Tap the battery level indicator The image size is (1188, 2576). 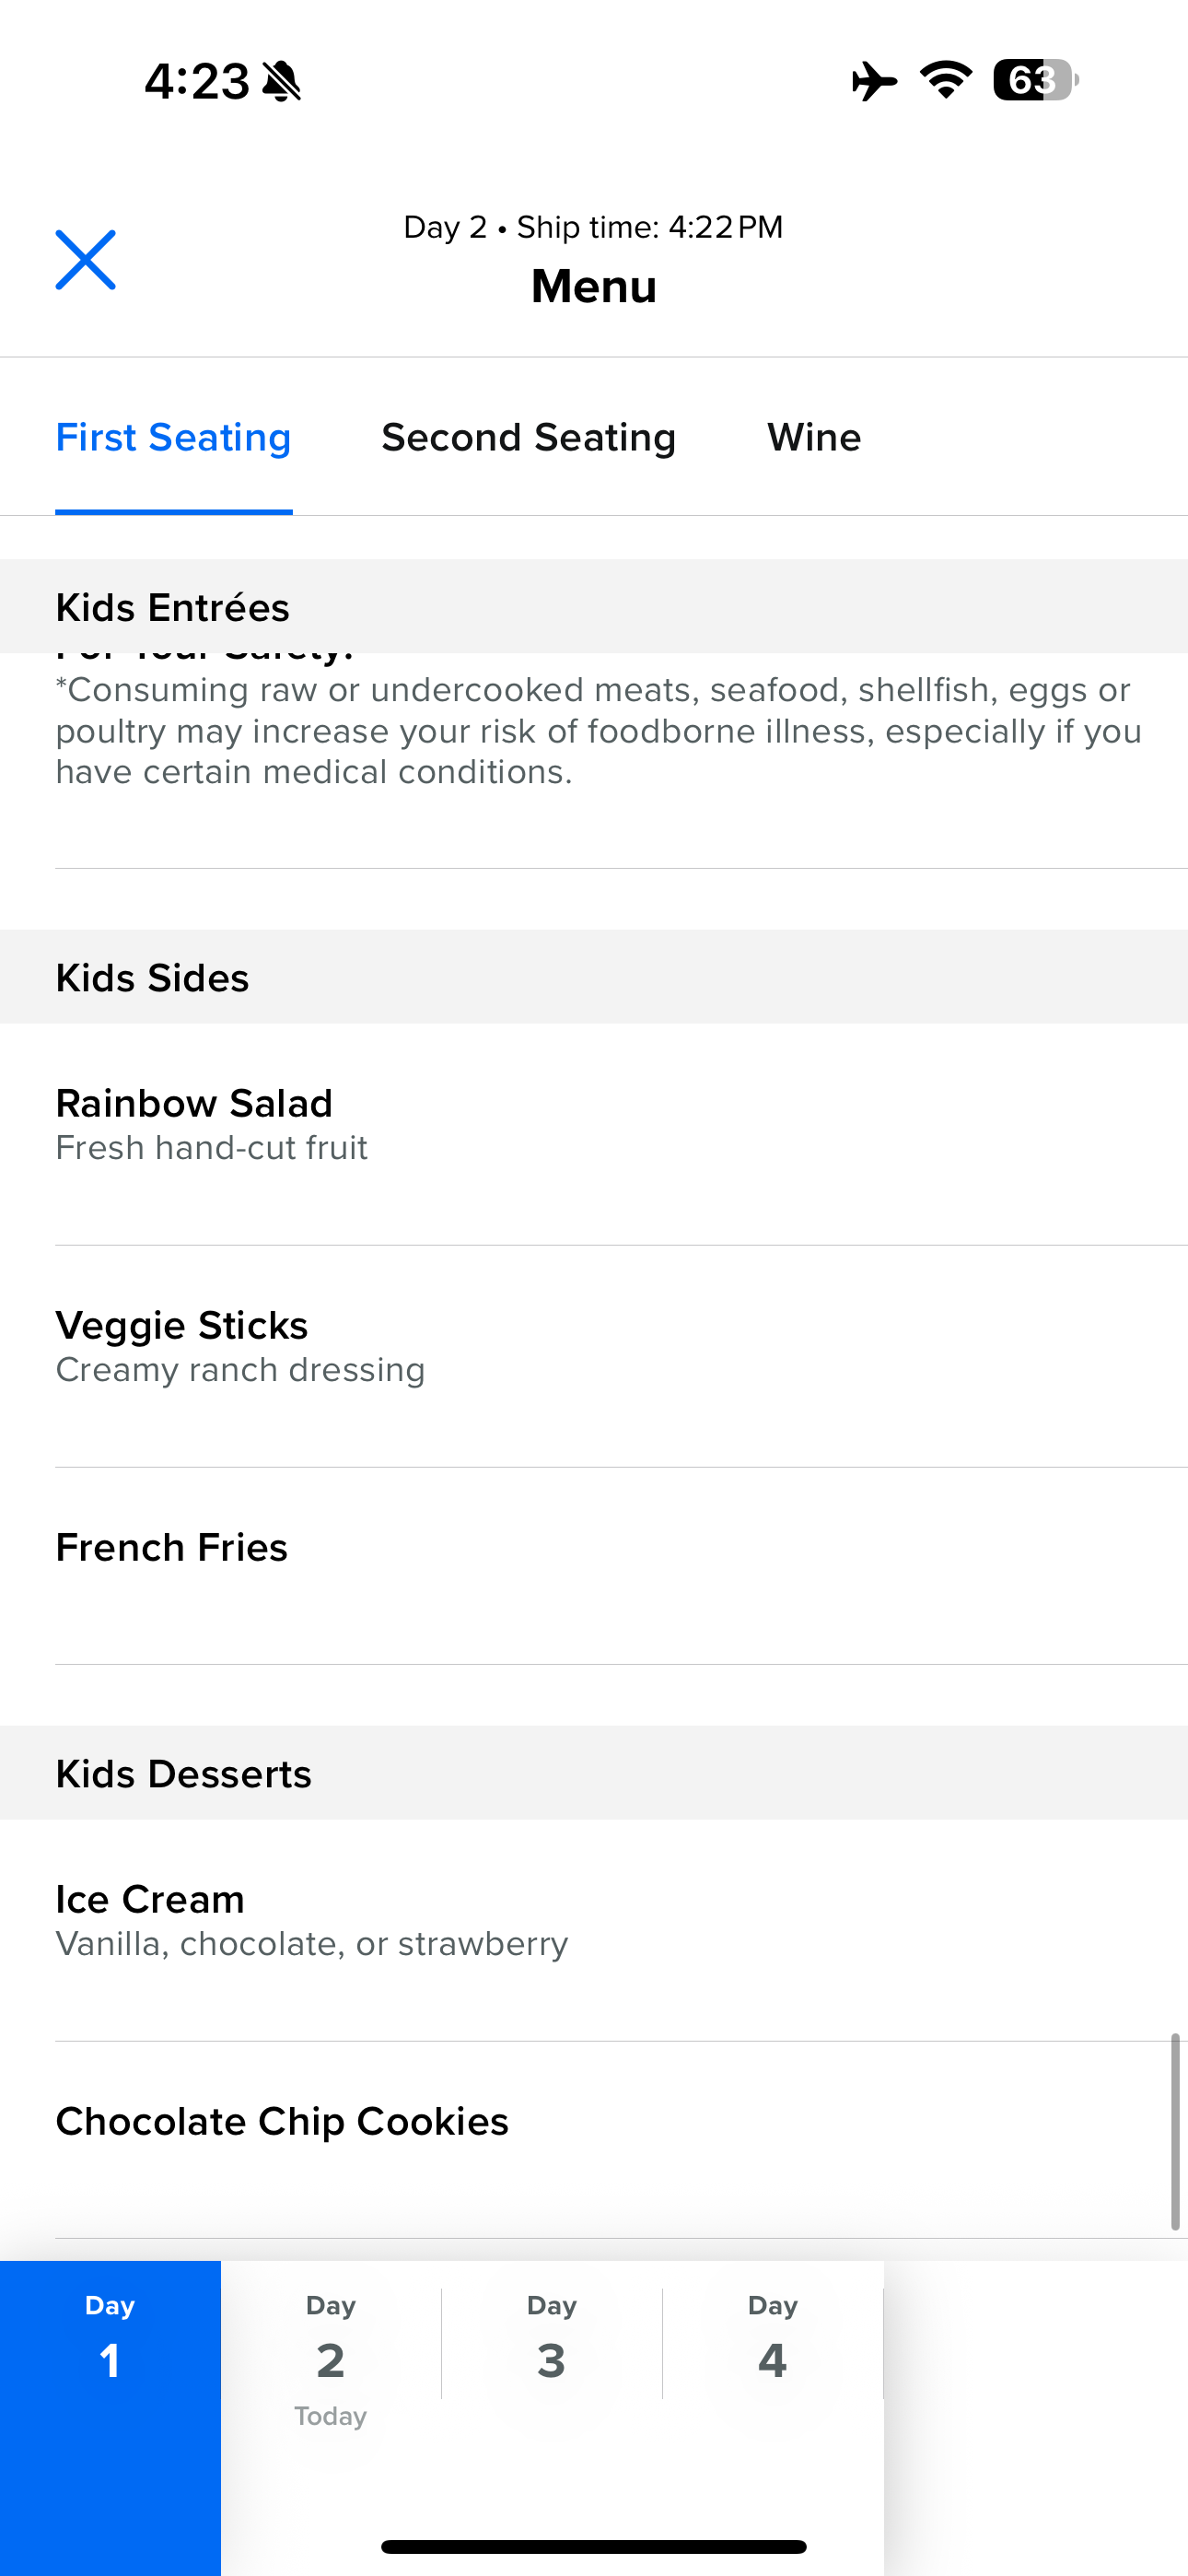click(1034, 80)
